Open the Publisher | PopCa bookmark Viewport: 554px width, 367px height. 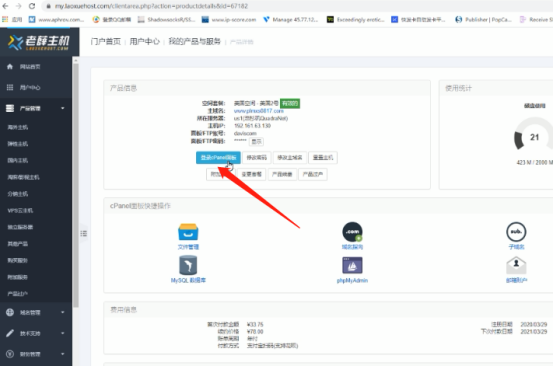tap(483, 19)
